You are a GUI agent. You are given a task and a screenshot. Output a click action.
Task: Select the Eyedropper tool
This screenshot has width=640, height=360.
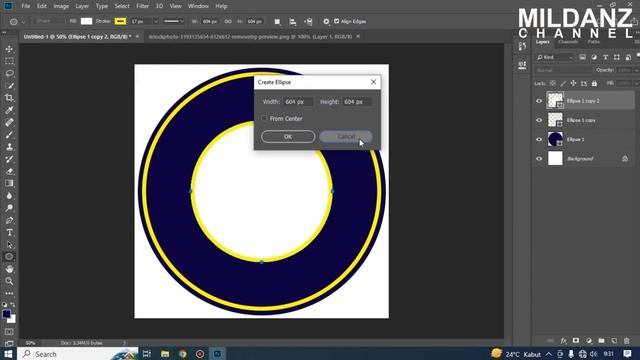click(x=9, y=110)
